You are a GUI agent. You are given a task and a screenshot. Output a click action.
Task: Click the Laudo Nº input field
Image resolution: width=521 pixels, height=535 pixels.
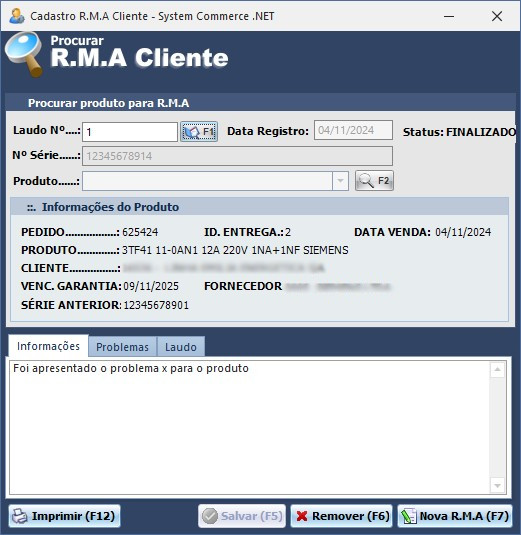click(x=130, y=132)
